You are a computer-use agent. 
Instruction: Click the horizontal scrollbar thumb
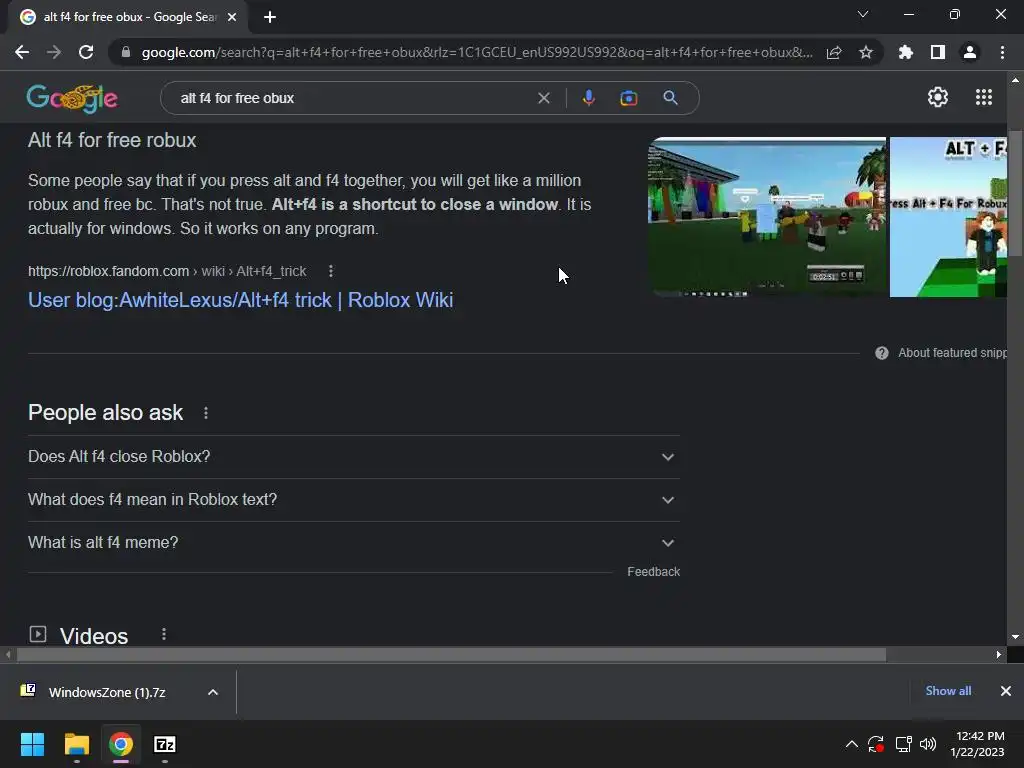[x=451, y=654]
